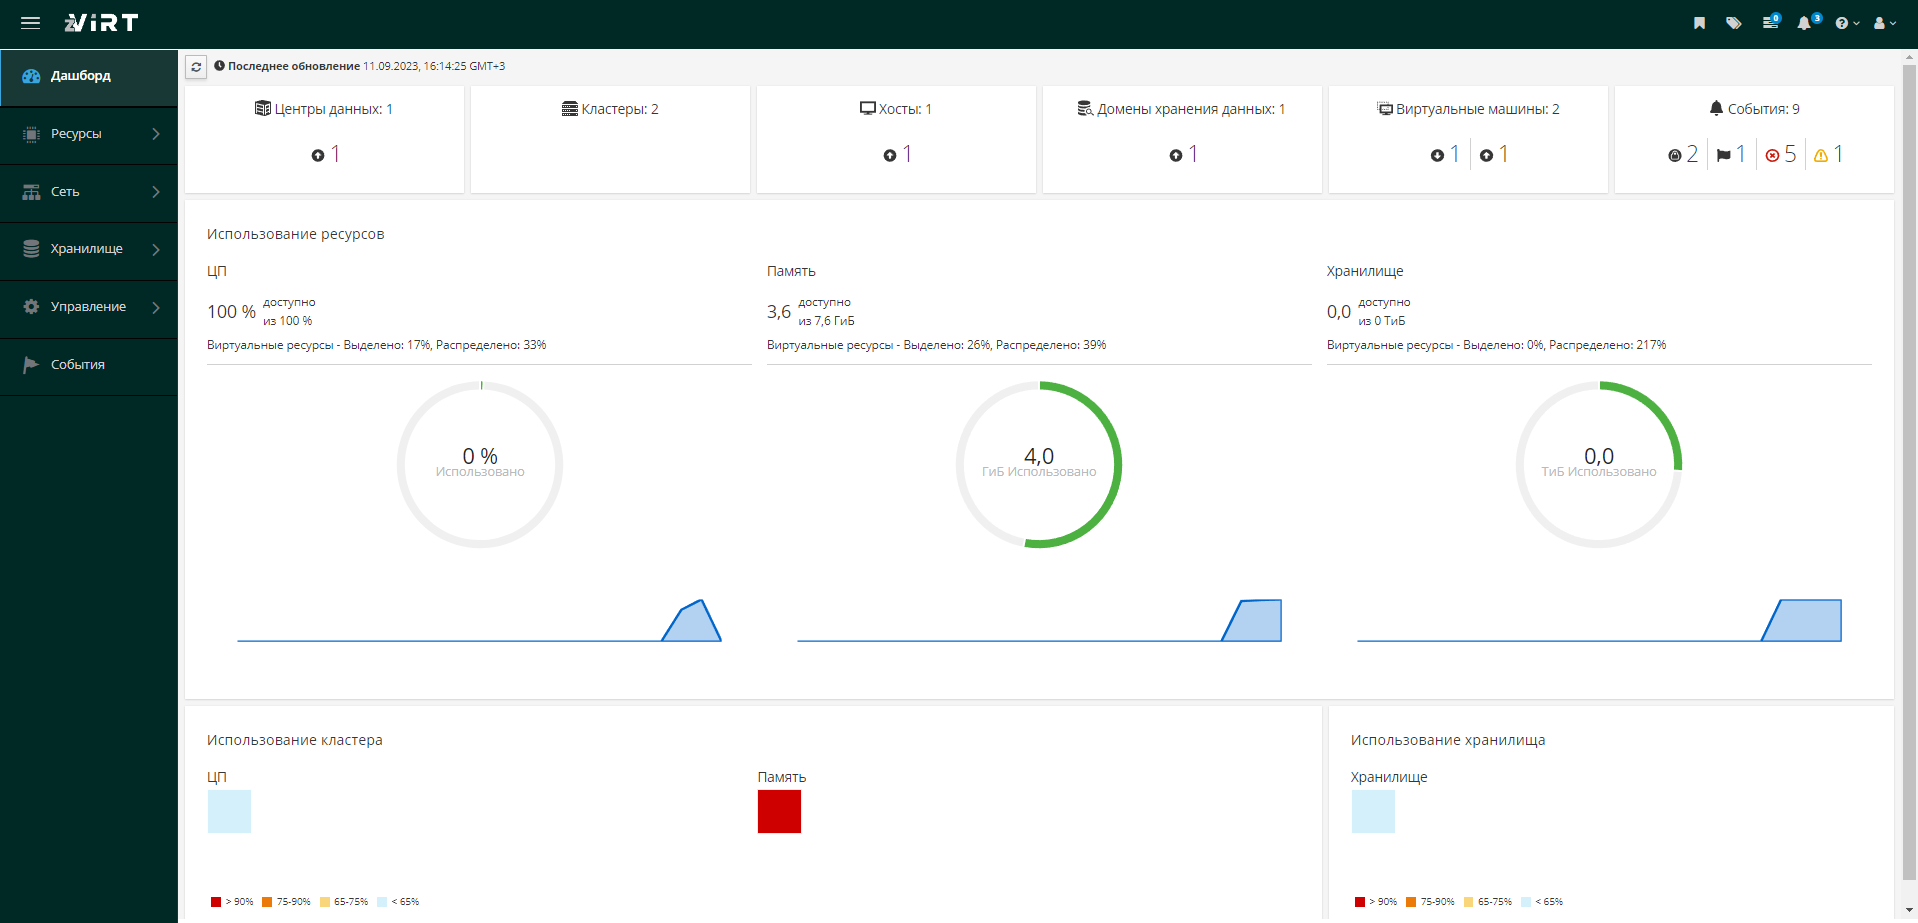Refresh the dashboard with the reload icon
1918x923 pixels.
[196, 67]
